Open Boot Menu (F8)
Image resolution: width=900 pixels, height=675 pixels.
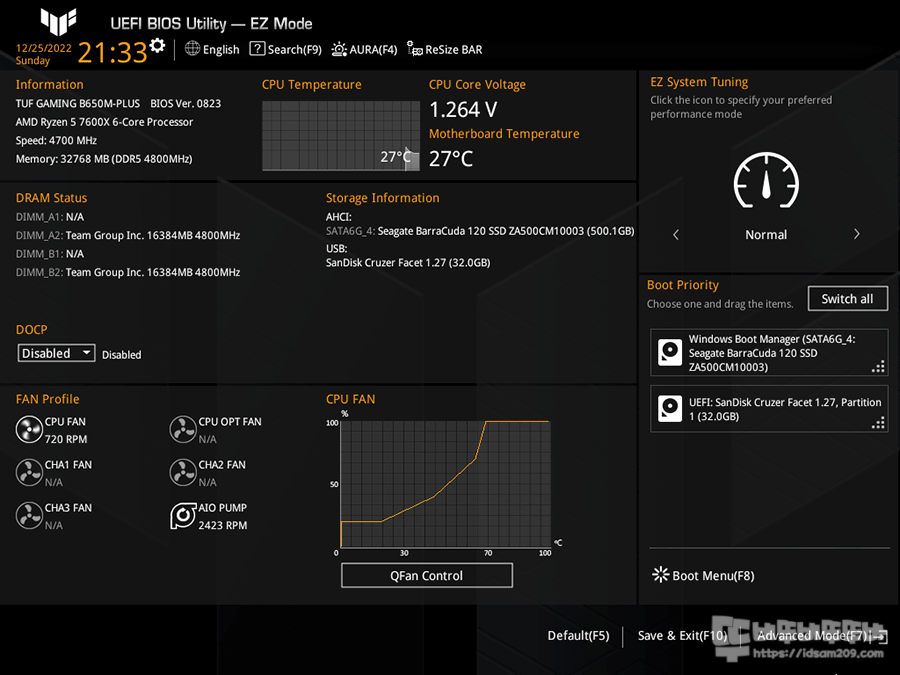[x=704, y=575]
